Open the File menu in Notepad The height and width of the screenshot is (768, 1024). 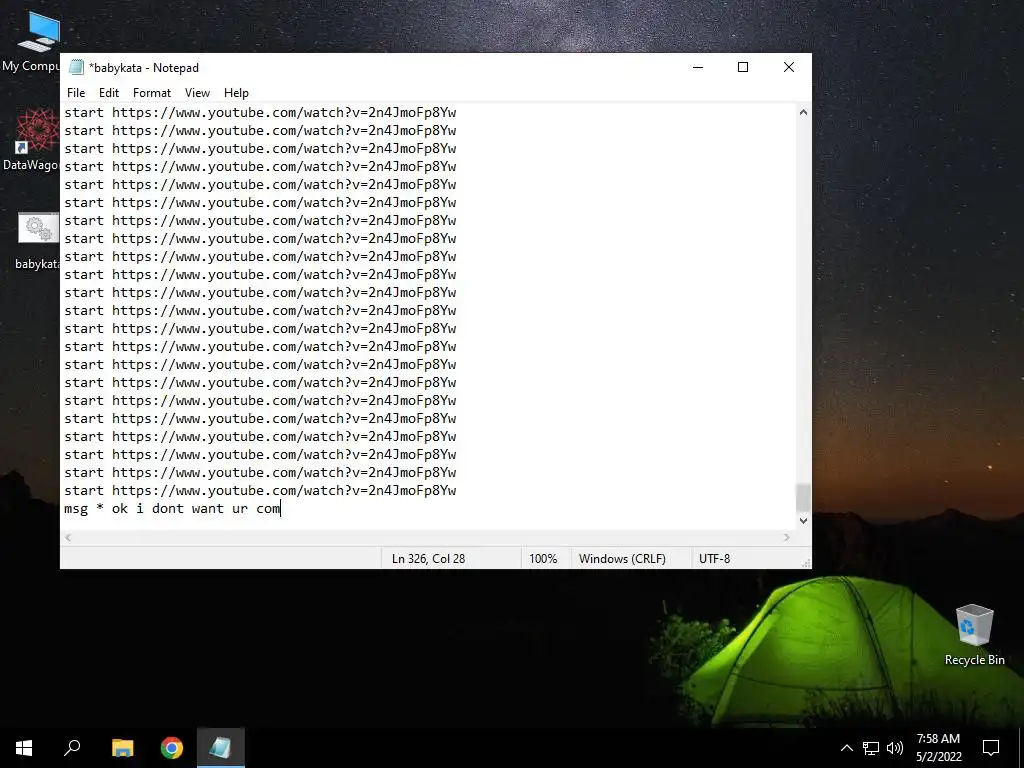click(76, 93)
